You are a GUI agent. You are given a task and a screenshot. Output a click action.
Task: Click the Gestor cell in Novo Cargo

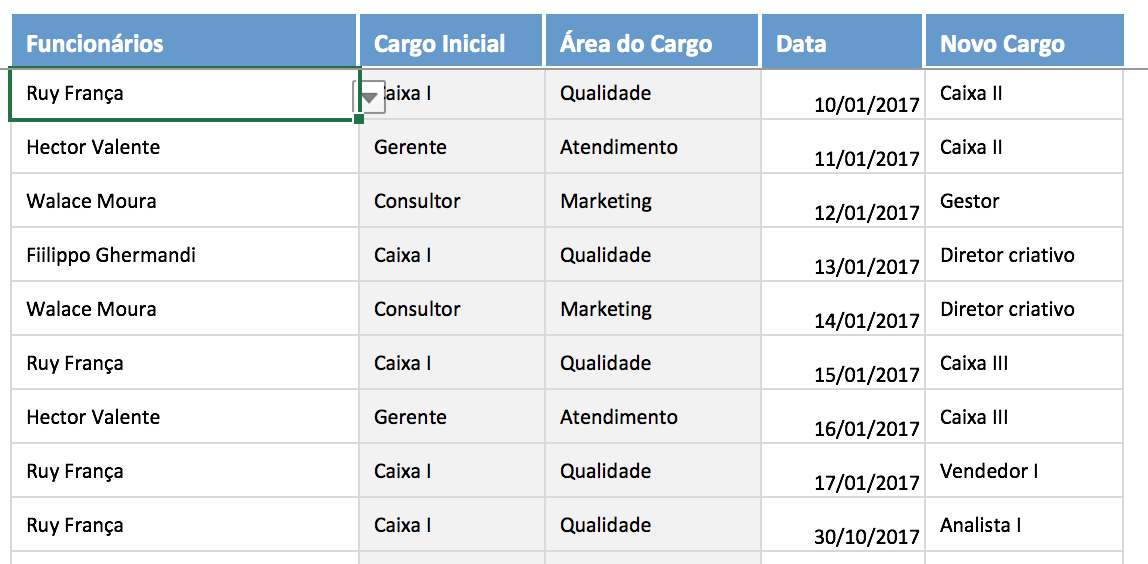[x=1023, y=202]
